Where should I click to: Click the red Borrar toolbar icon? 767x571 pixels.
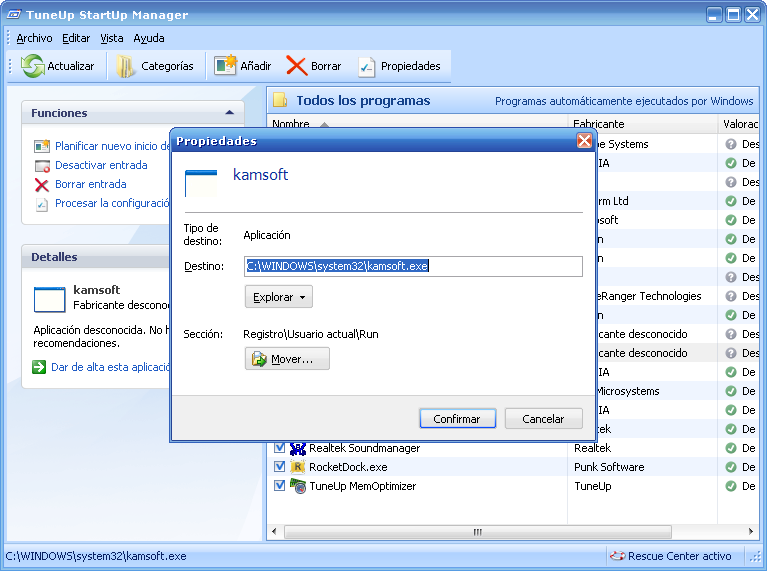tap(296, 66)
